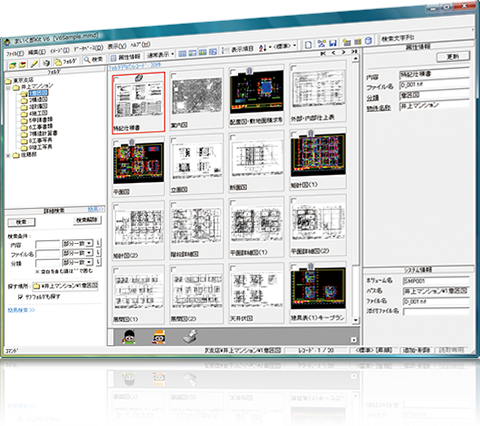Screen dimensions: 480x426
Task: Open the 編集(E) menu
Action: coord(36,52)
